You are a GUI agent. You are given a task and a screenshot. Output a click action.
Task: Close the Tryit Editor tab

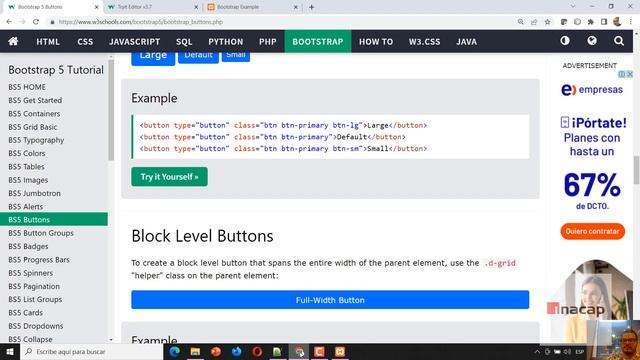pyautogui.click(x=196, y=7)
